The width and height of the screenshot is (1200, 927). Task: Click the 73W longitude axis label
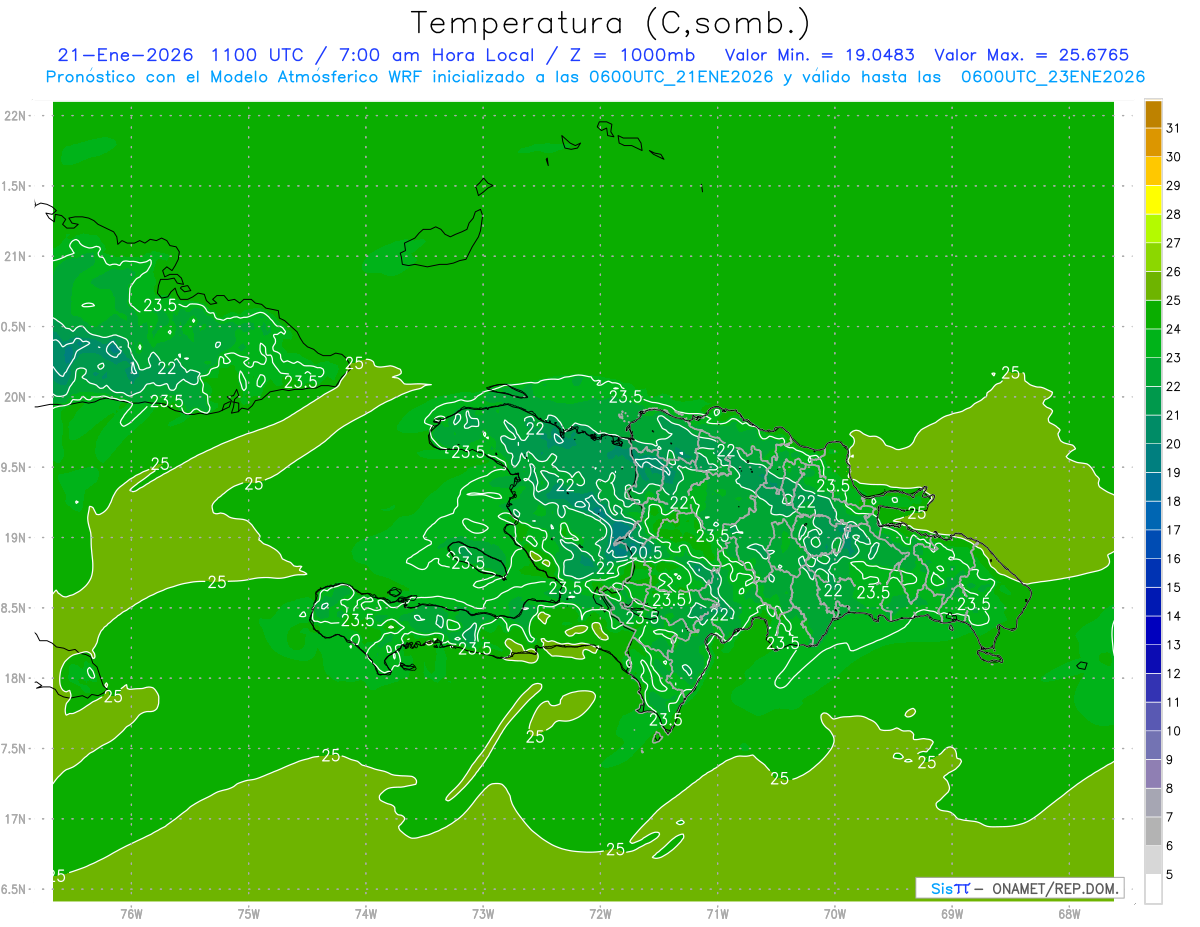coord(483,913)
